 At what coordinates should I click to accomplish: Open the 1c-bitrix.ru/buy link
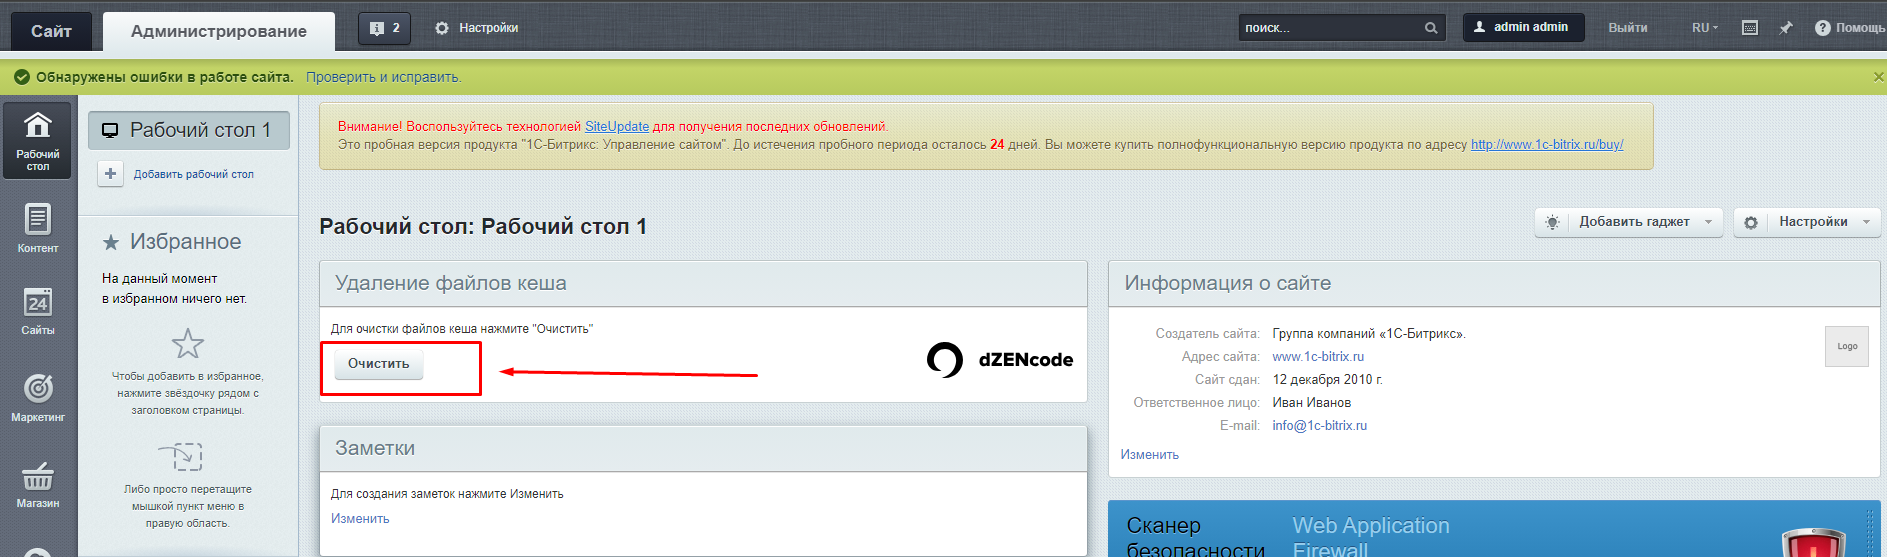(x=1547, y=144)
